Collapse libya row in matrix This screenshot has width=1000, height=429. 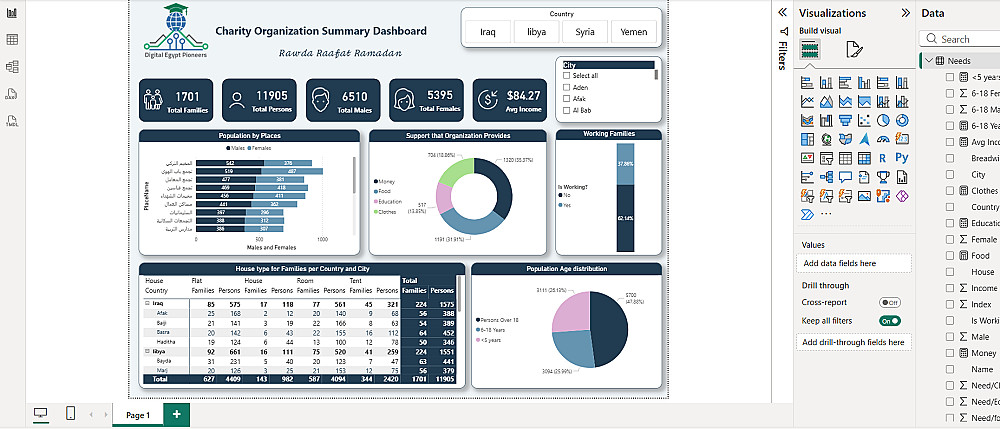(x=148, y=351)
